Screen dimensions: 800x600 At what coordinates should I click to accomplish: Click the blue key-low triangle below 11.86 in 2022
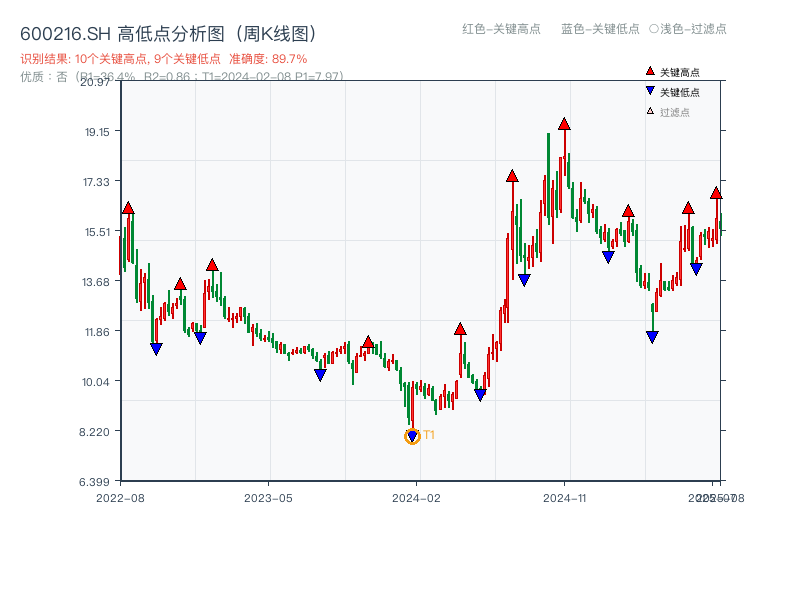point(157,347)
